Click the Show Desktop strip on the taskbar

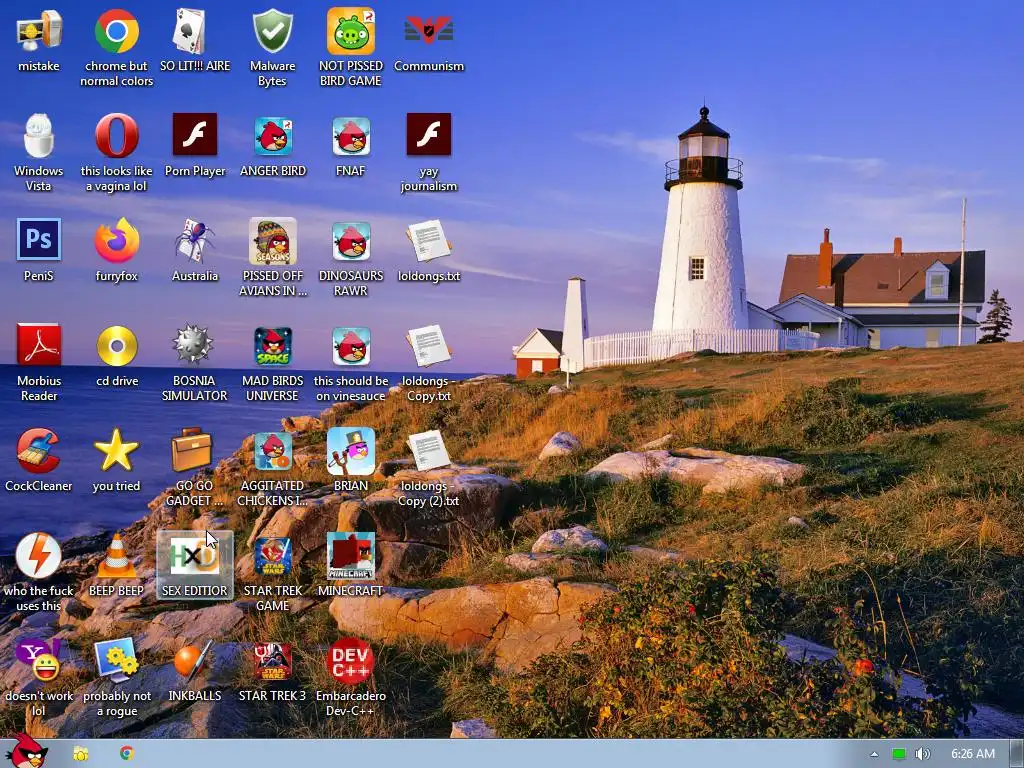[1016, 754]
